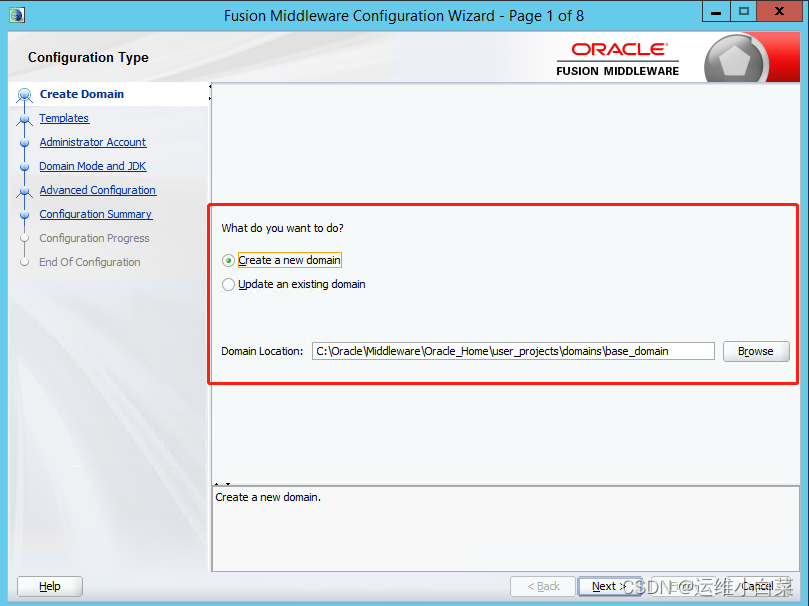
Task: Click the Templates step node icon
Action: tap(24, 119)
